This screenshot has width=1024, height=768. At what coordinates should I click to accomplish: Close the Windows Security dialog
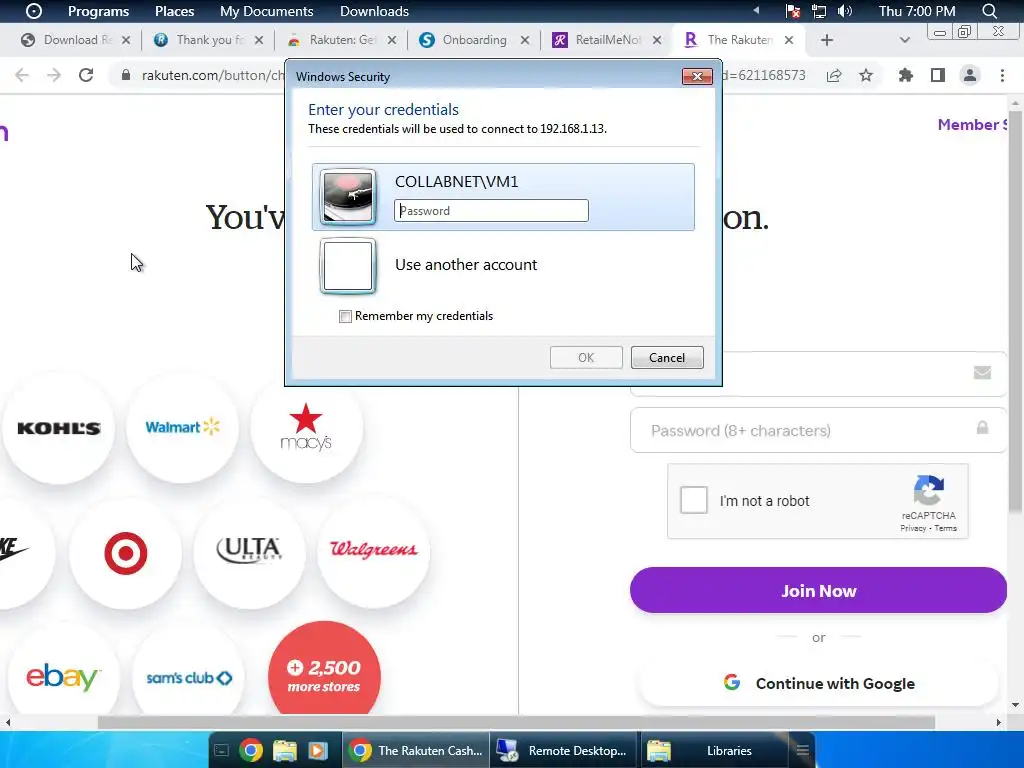(x=697, y=76)
